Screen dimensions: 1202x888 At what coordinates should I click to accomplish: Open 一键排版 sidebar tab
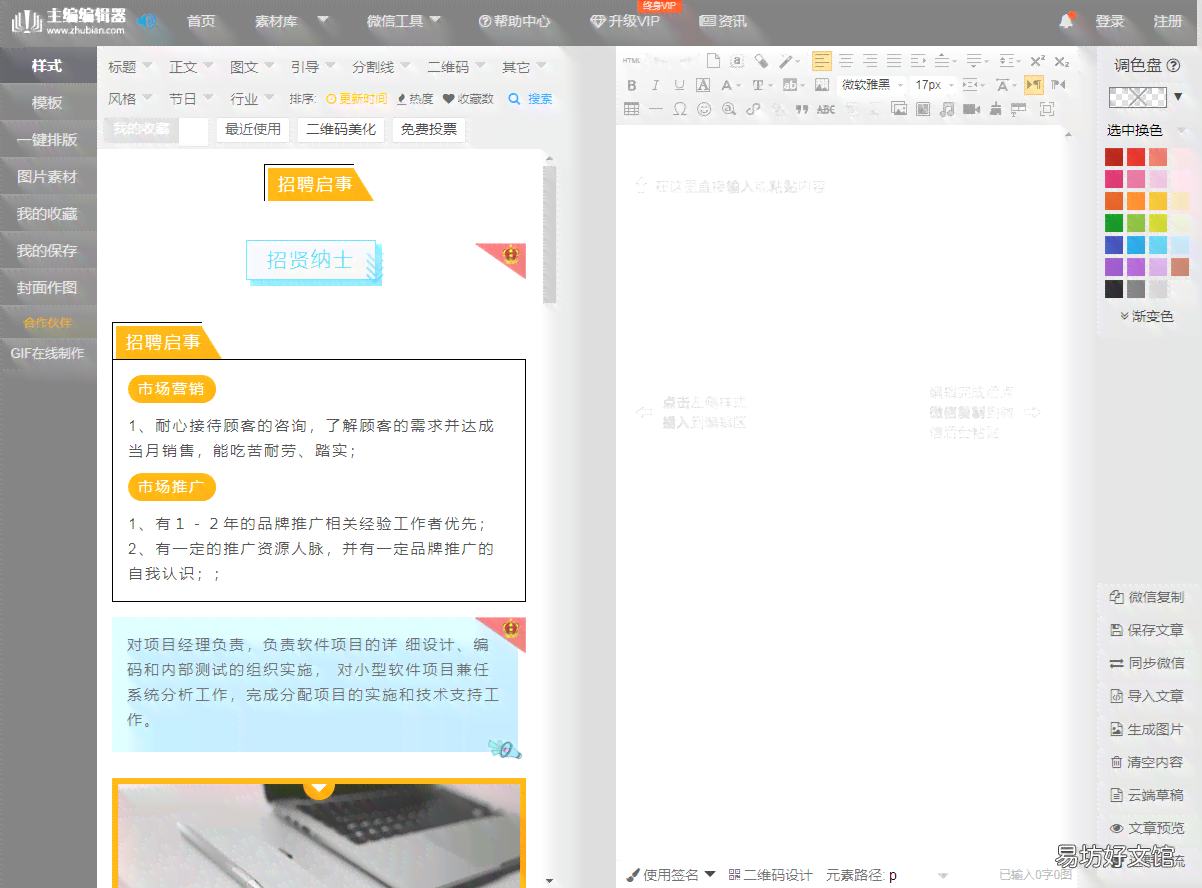pos(47,139)
